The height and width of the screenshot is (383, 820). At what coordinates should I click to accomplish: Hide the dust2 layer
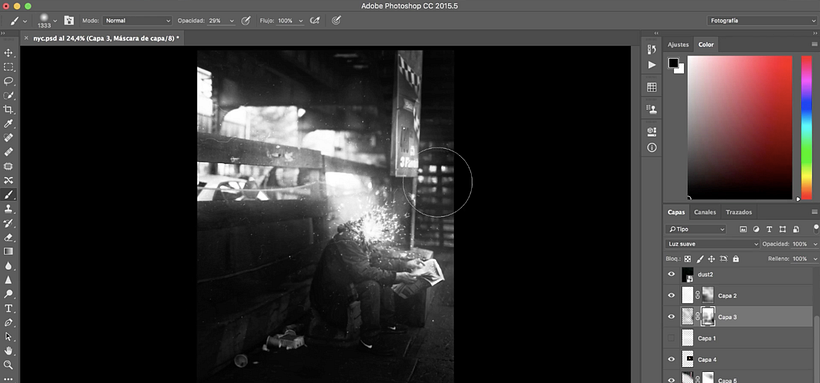point(671,274)
